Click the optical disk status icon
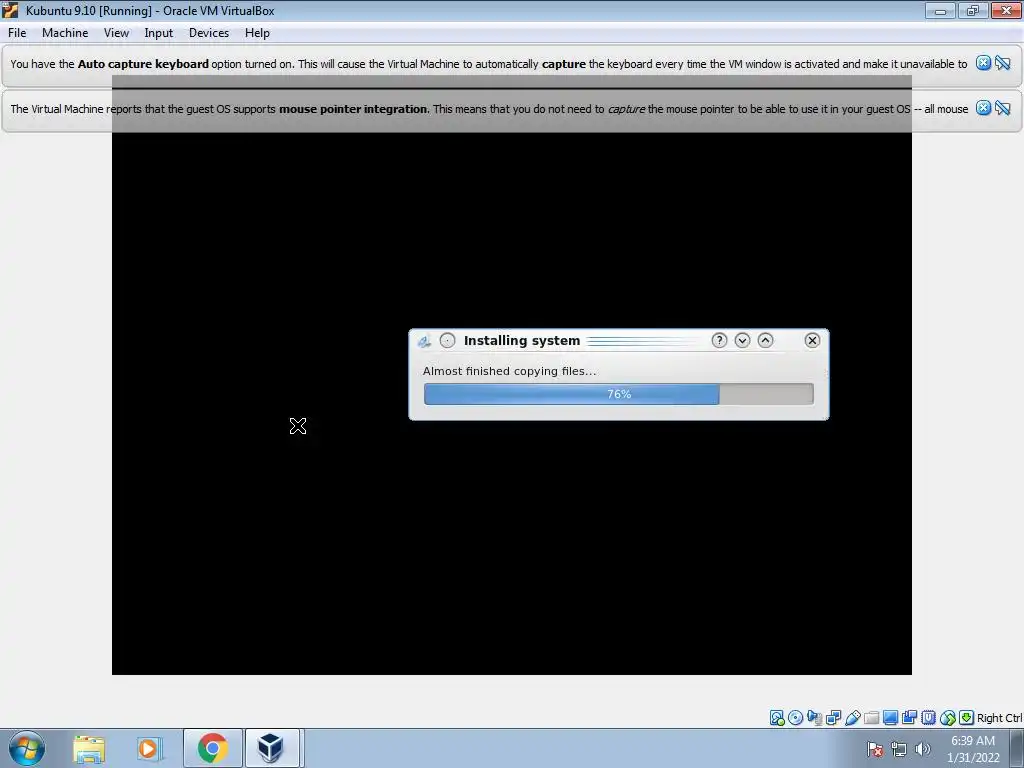Viewport: 1024px width, 768px height. pos(795,718)
